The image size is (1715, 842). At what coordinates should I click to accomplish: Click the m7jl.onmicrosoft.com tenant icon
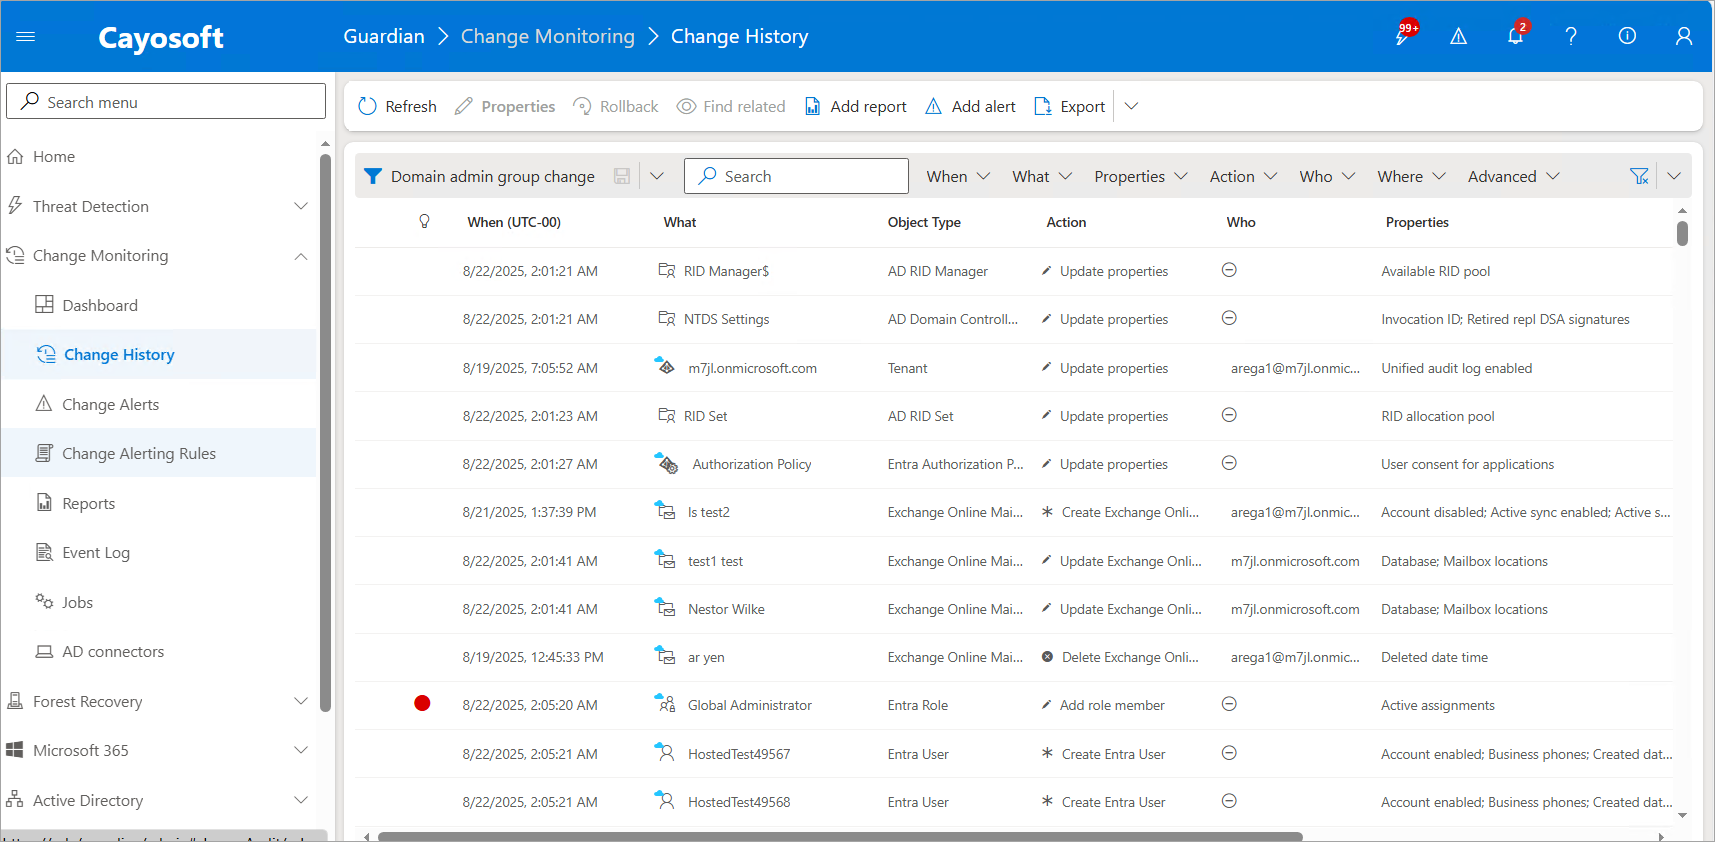coord(665,366)
